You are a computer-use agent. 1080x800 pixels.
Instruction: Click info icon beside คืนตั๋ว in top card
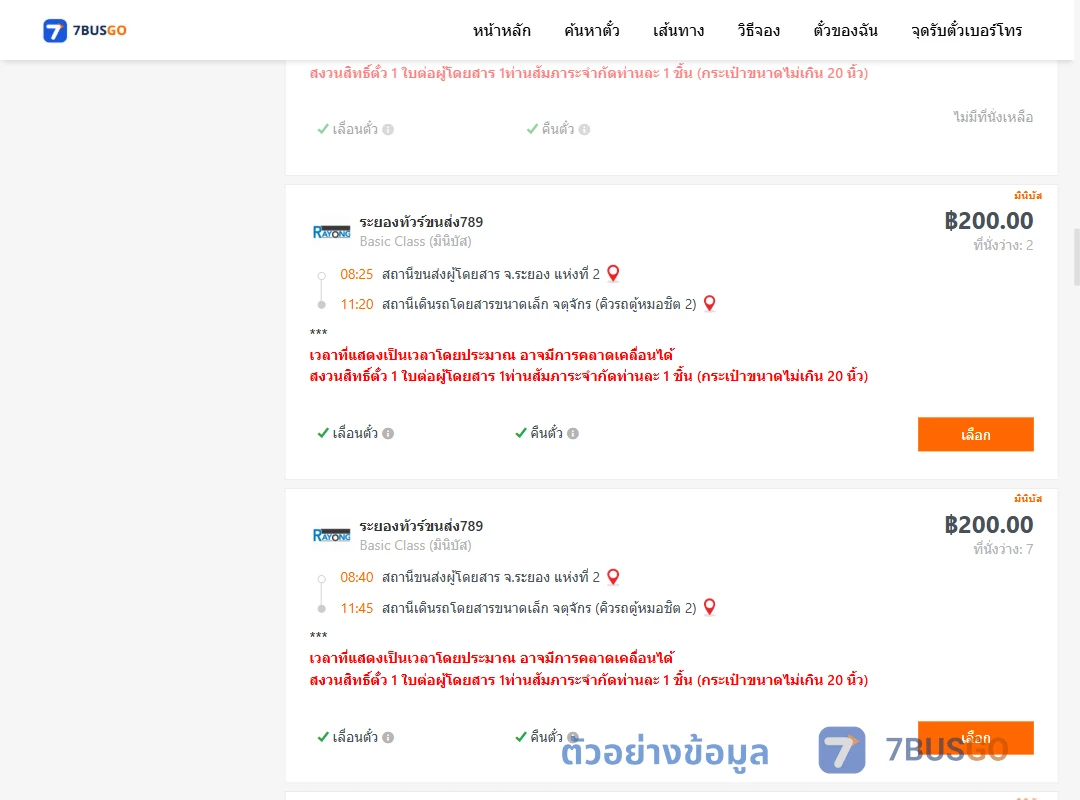pyautogui.click(x=584, y=130)
